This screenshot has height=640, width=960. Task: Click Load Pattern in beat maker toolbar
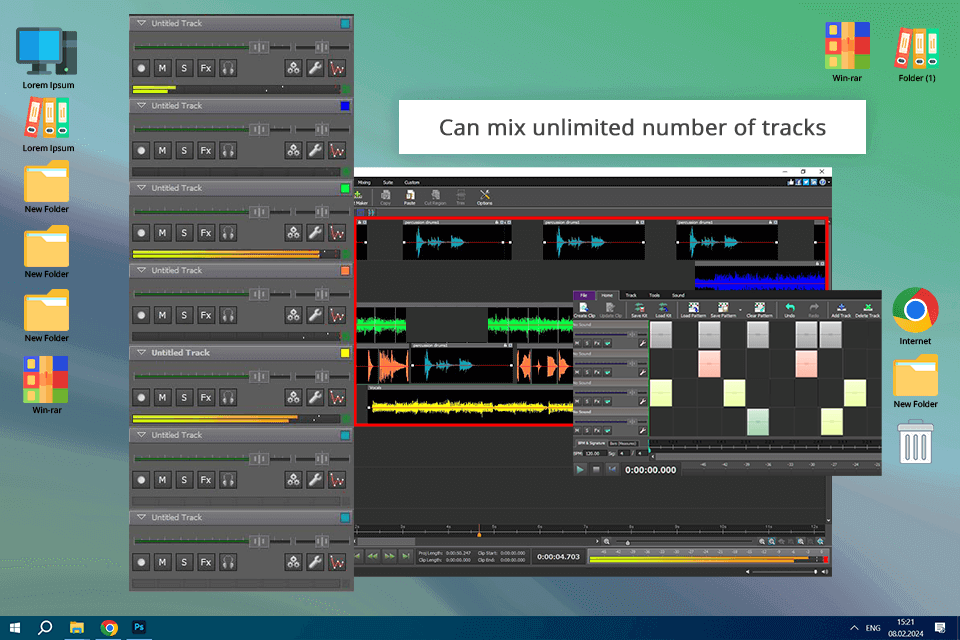693,310
